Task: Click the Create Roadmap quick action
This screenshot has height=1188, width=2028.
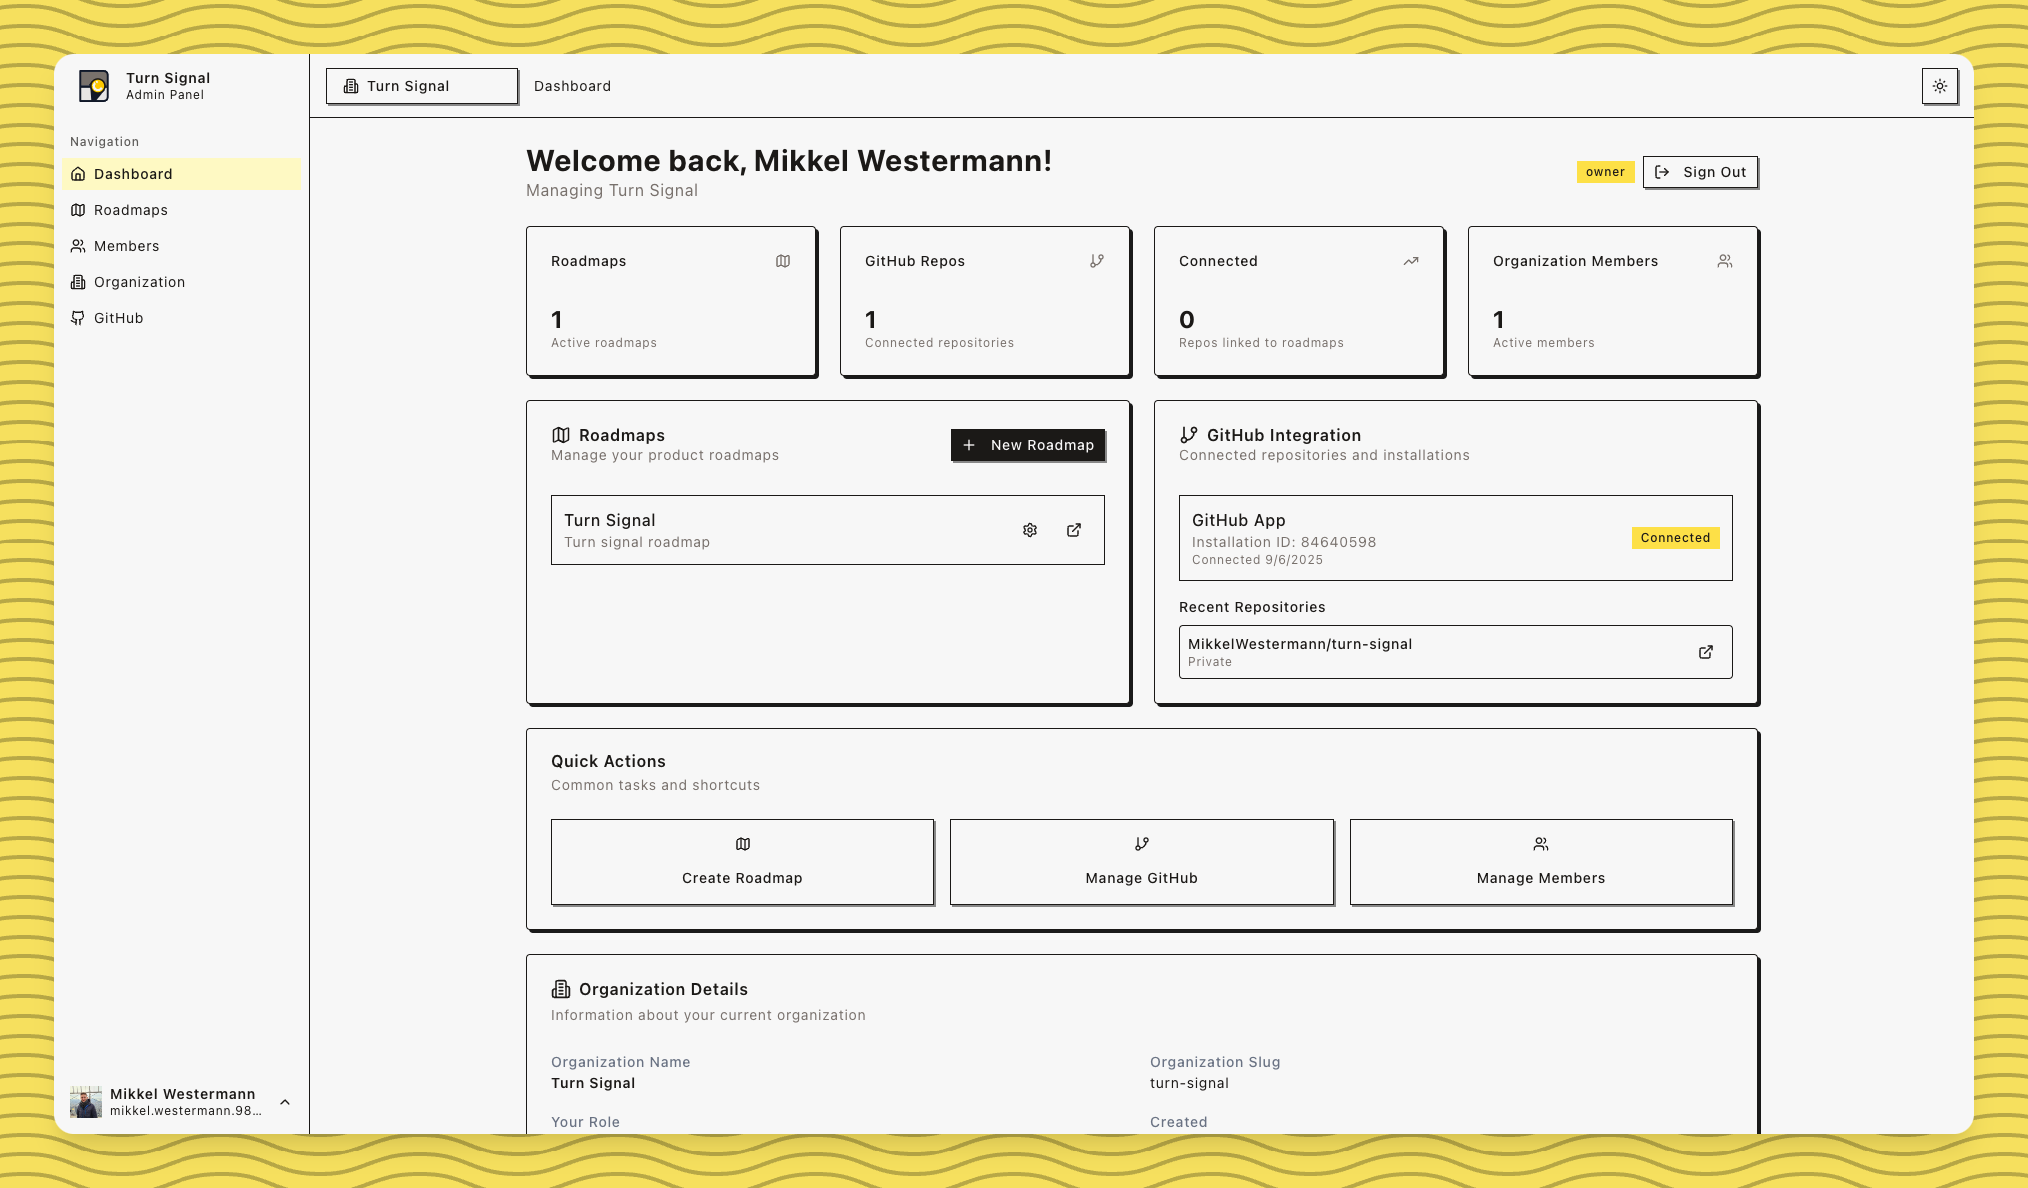Action: click(x=742, y=862)
